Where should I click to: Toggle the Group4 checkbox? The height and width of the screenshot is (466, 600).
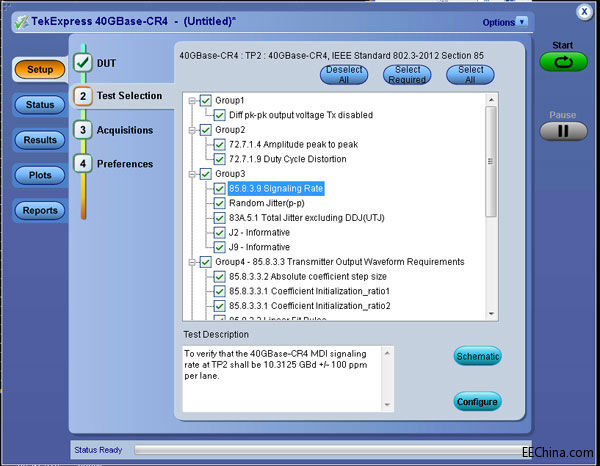[x=206, y=262]
